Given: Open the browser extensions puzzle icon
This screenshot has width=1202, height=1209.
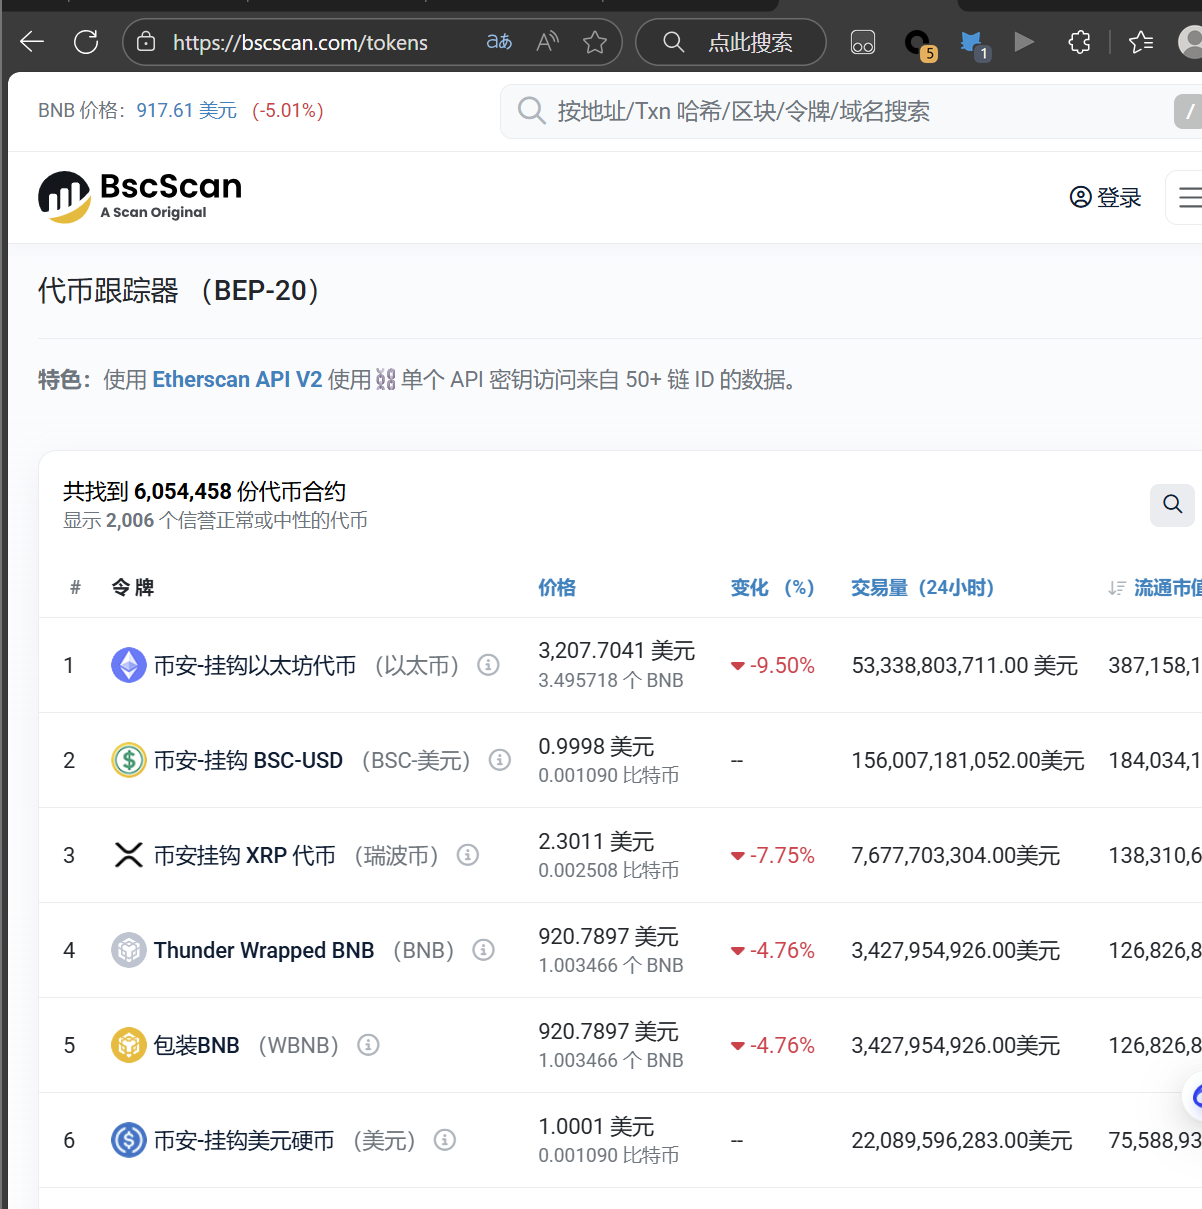Looking at the screenshot, I should 1079,42.
